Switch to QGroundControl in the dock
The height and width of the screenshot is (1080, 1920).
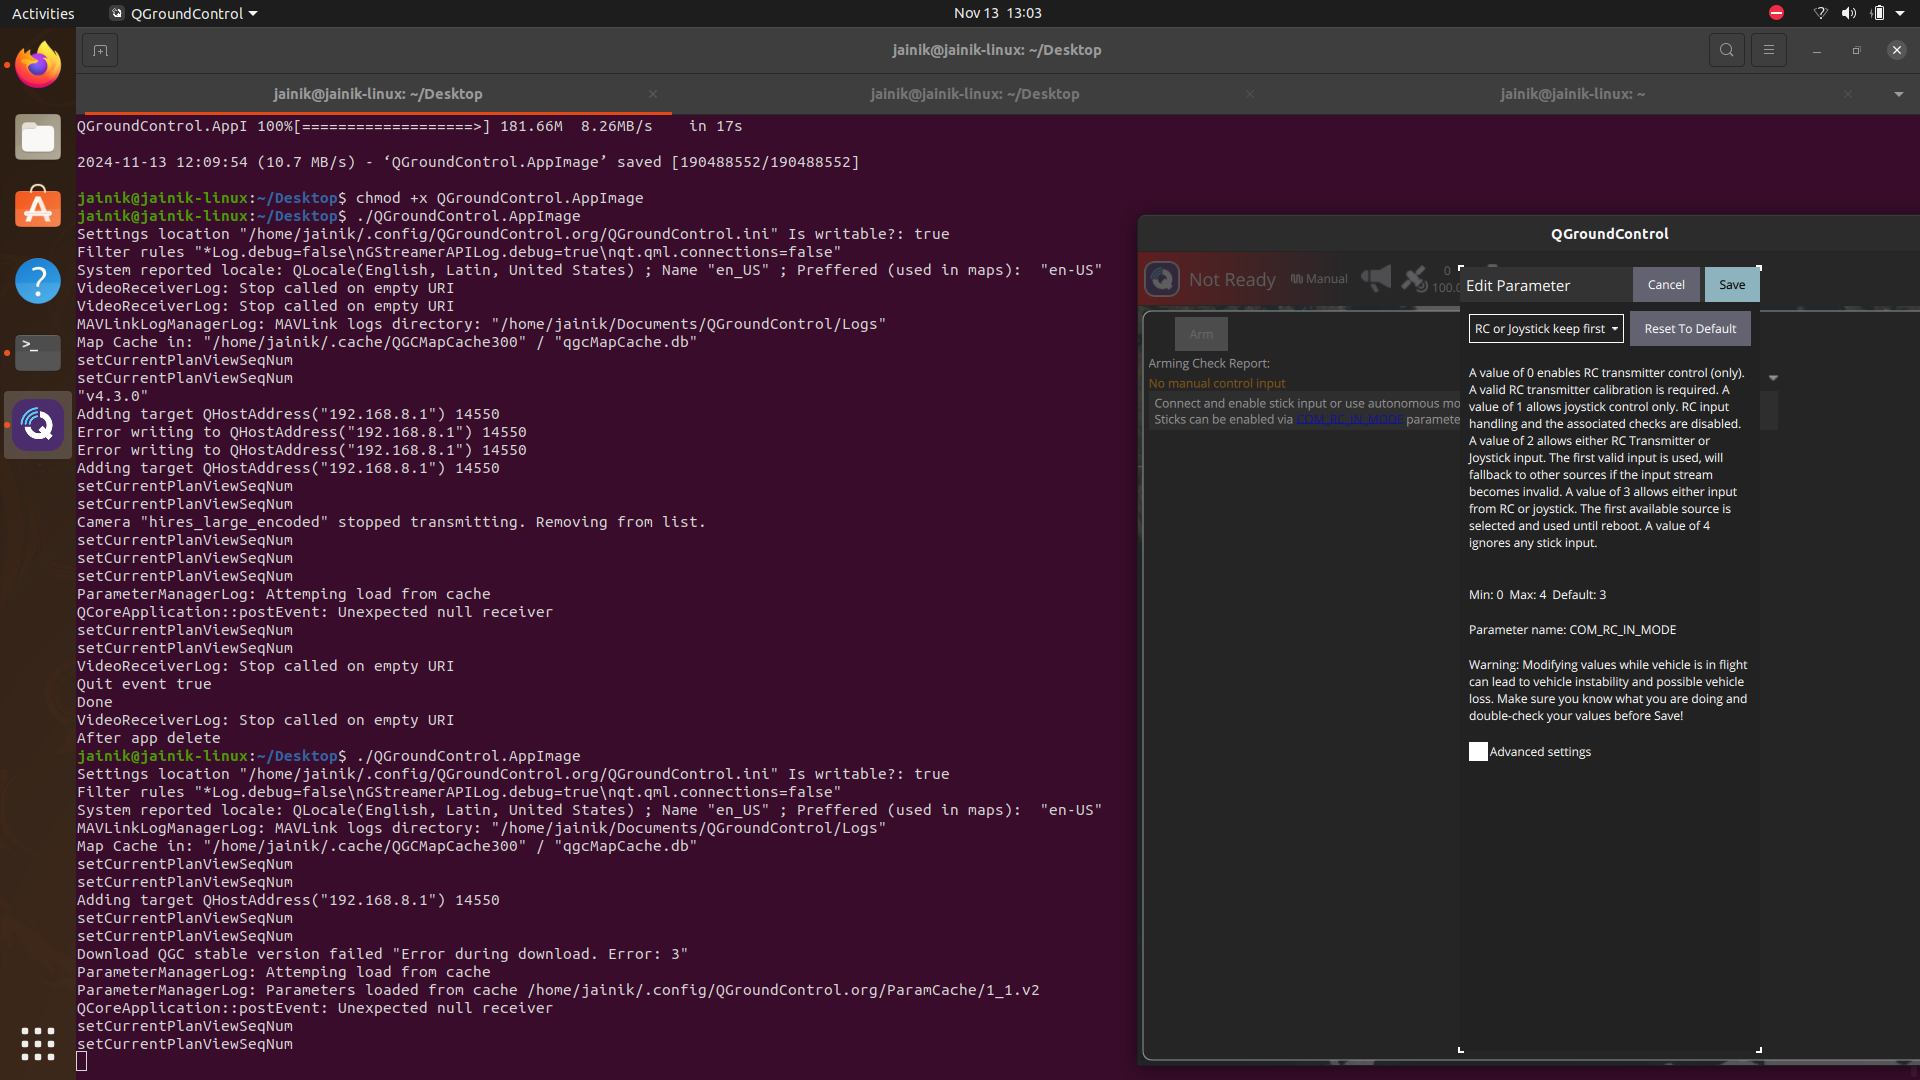pyautogui.click(x=38, y=425)
